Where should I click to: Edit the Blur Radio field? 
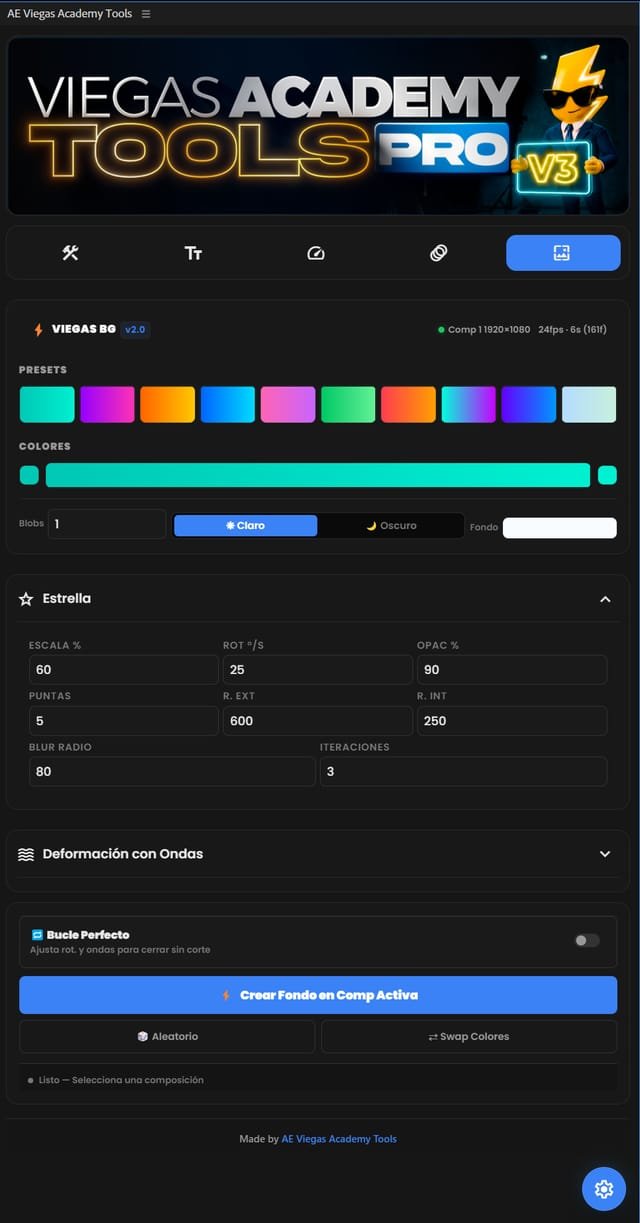pos(172,772)
